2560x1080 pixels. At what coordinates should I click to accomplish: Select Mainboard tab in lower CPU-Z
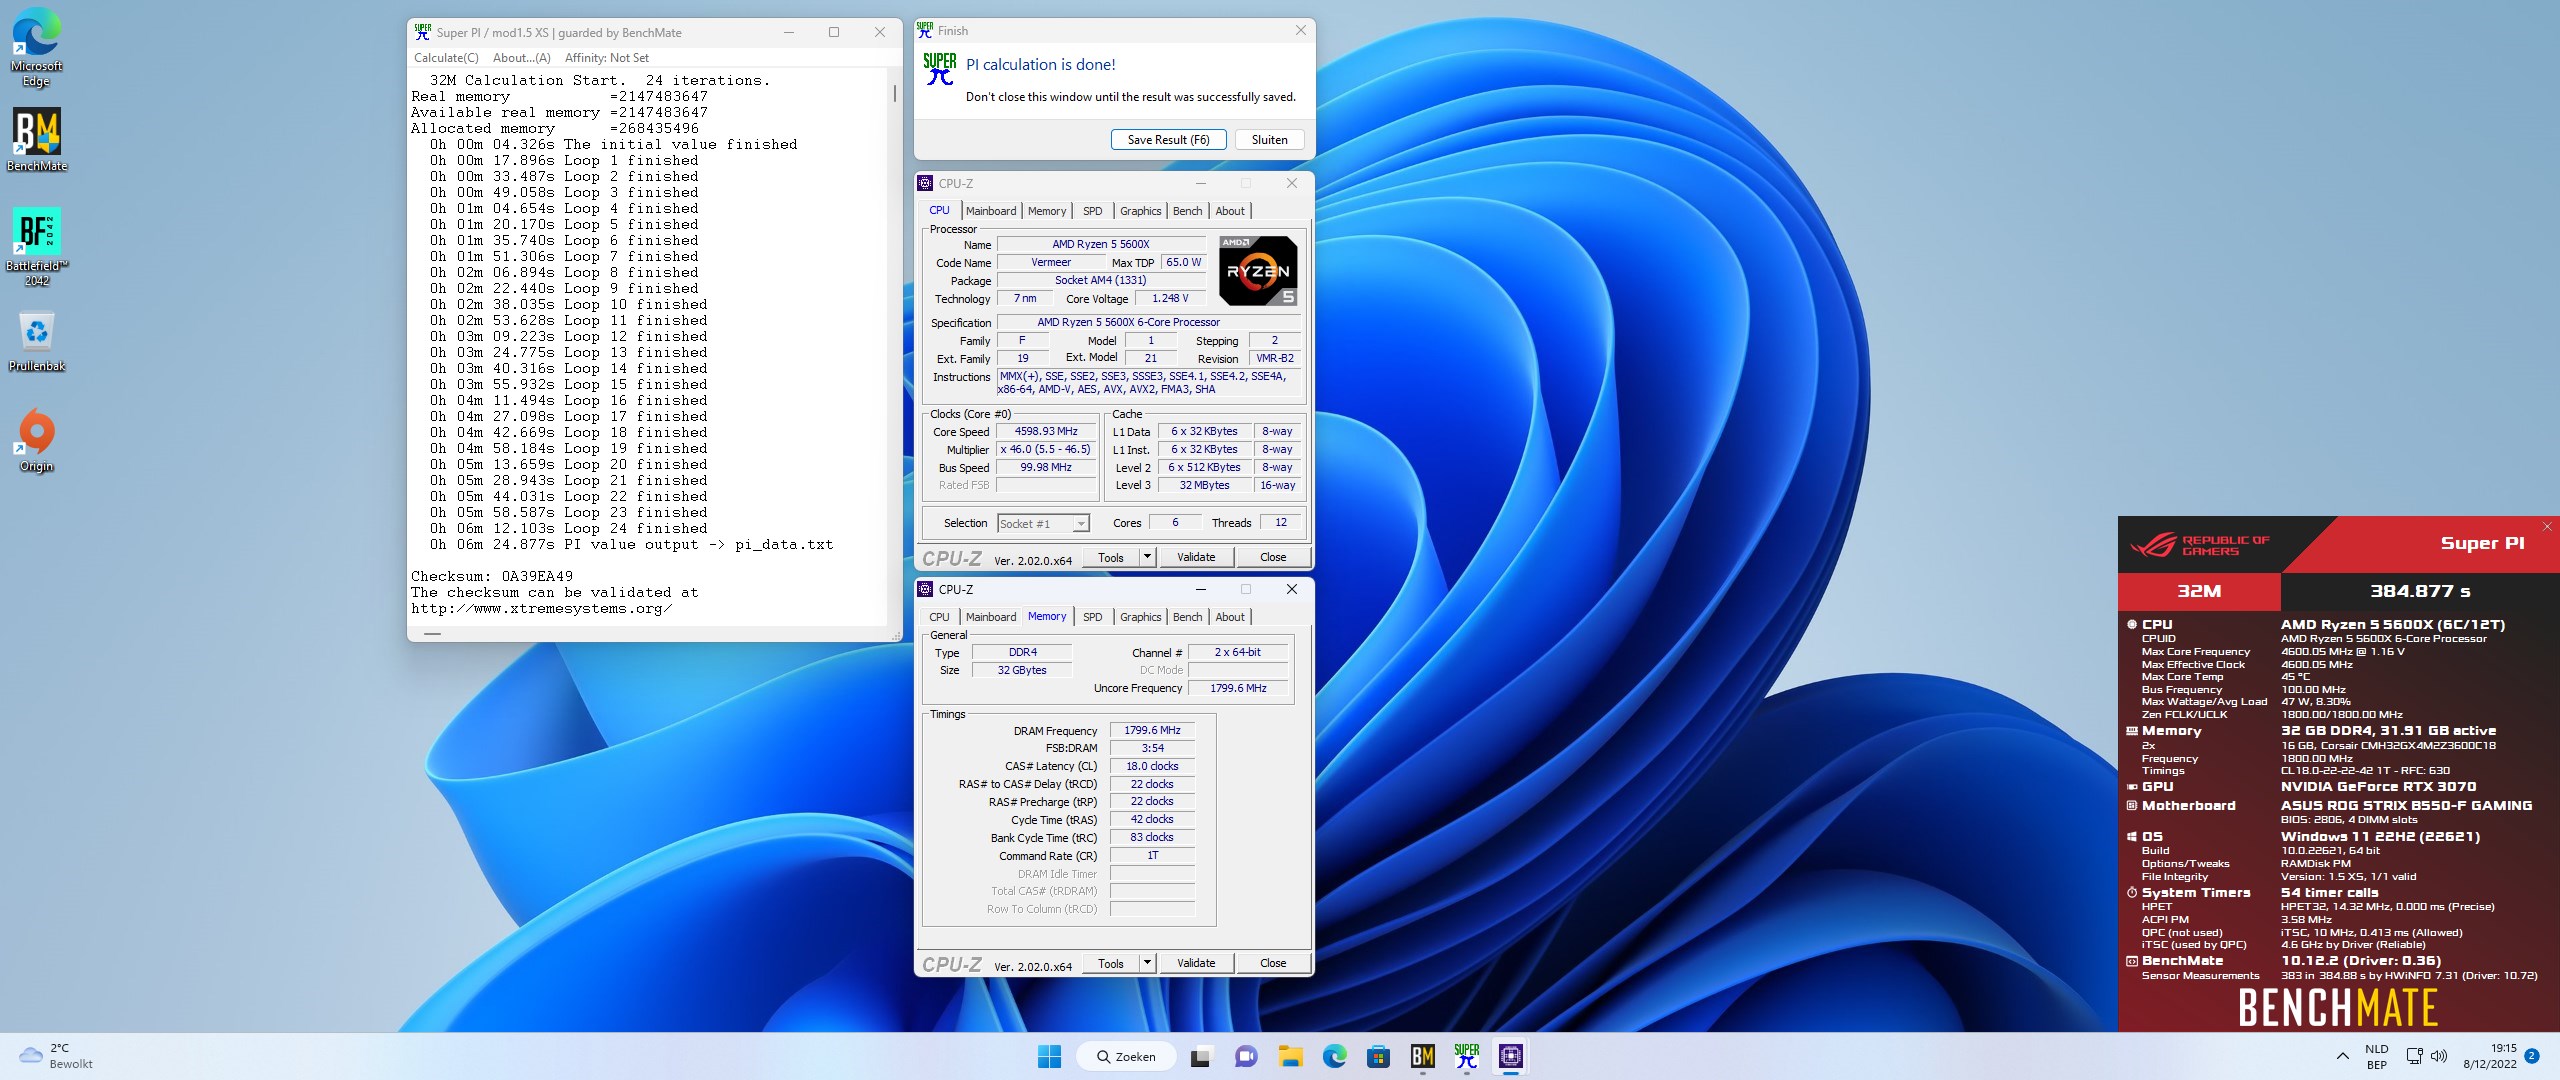tap(991, 617)
